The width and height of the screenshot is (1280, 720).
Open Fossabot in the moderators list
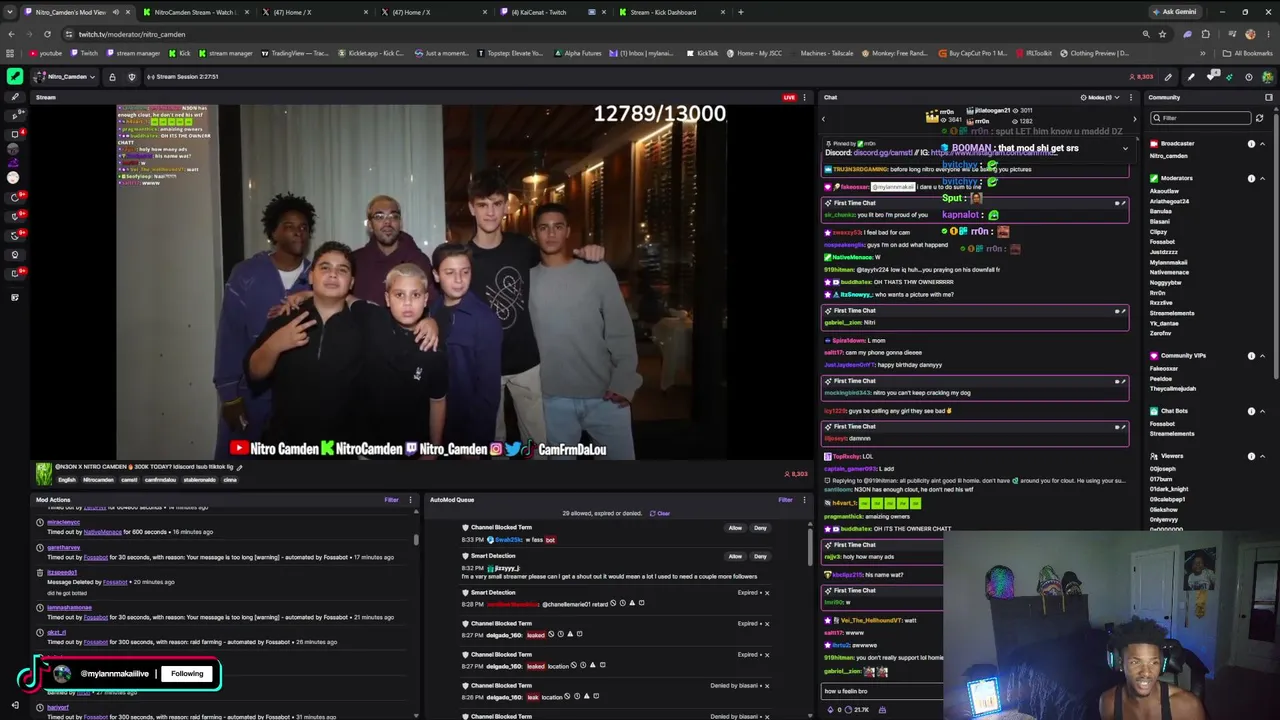pos(1162,241)
